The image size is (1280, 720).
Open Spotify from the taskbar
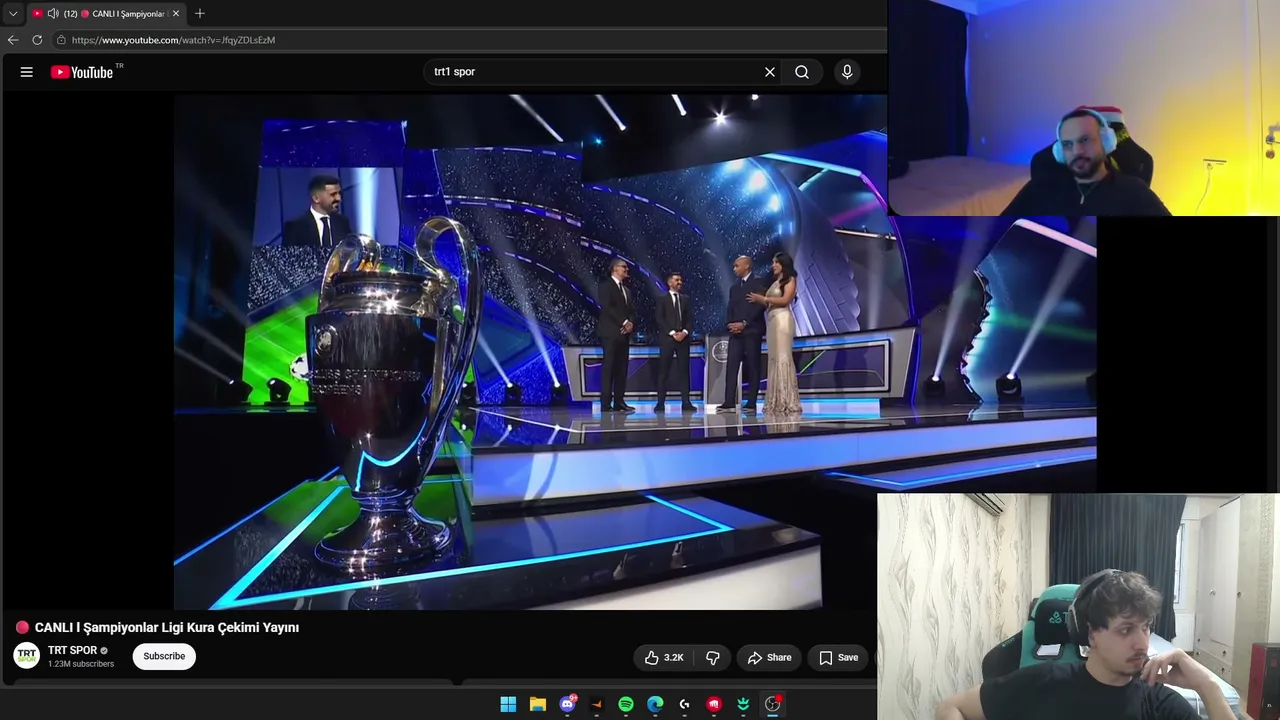tap(626, 704)
